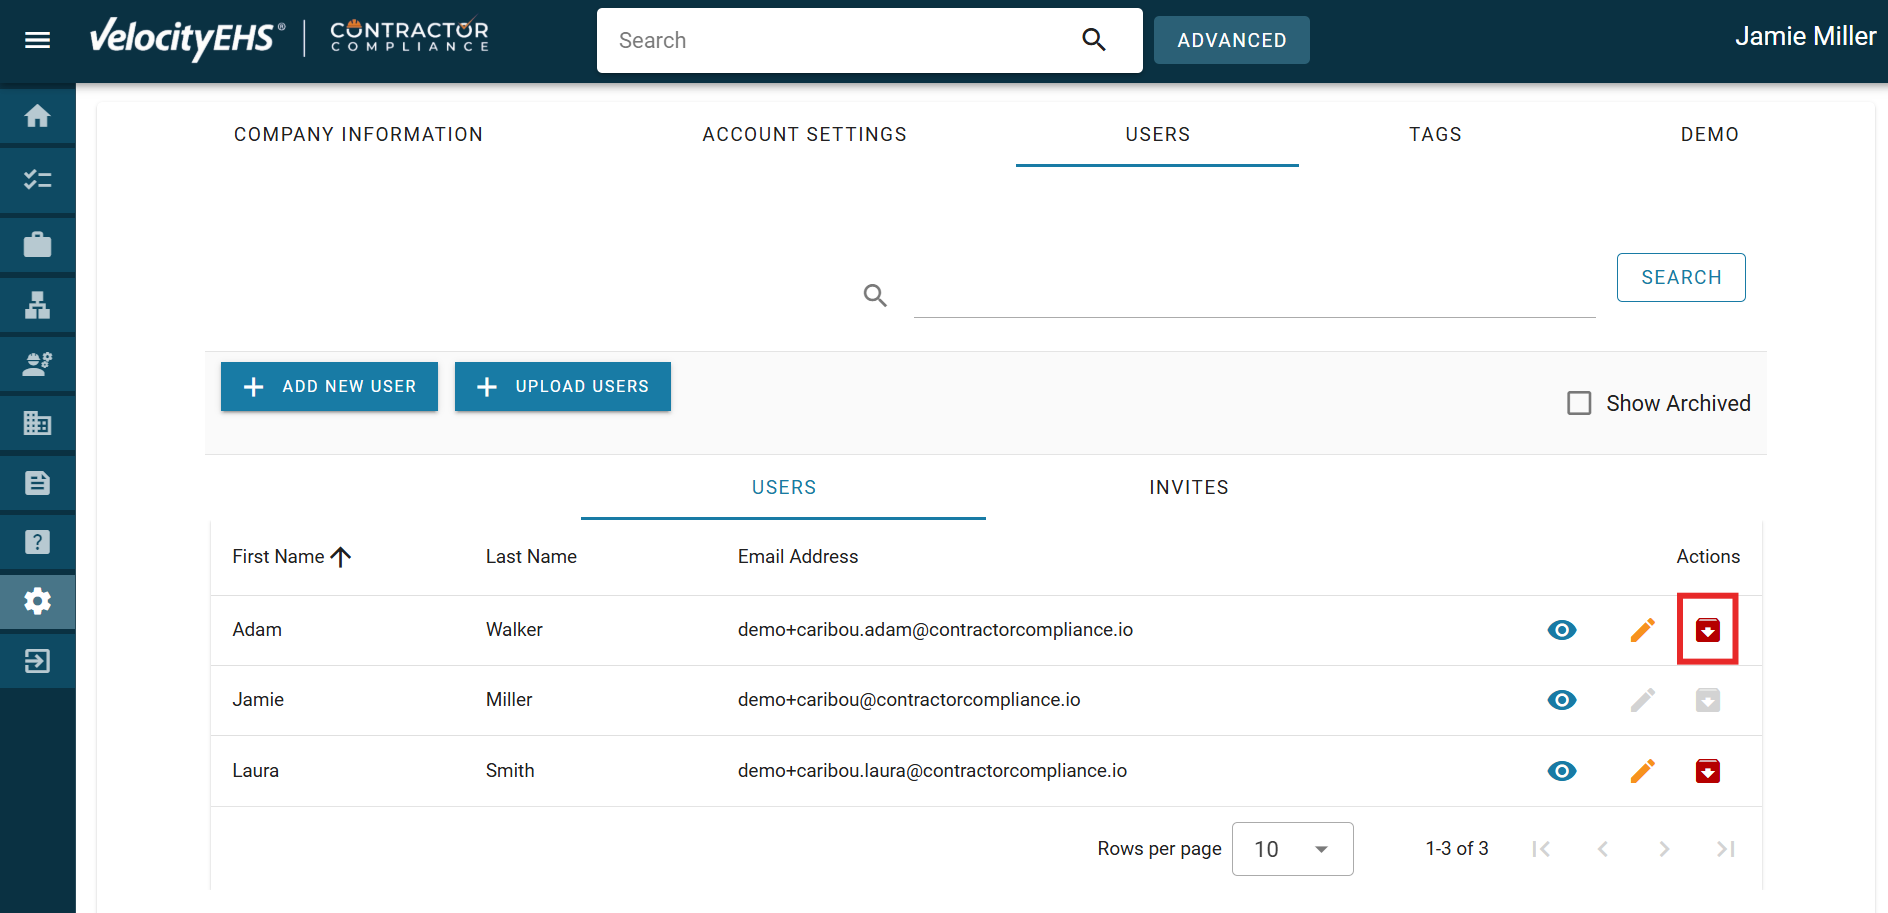View Jamie Miller's details via eye icon
Image resolution: width=1888 pixels, height=913 pixels.
[x=1561, y=700]
